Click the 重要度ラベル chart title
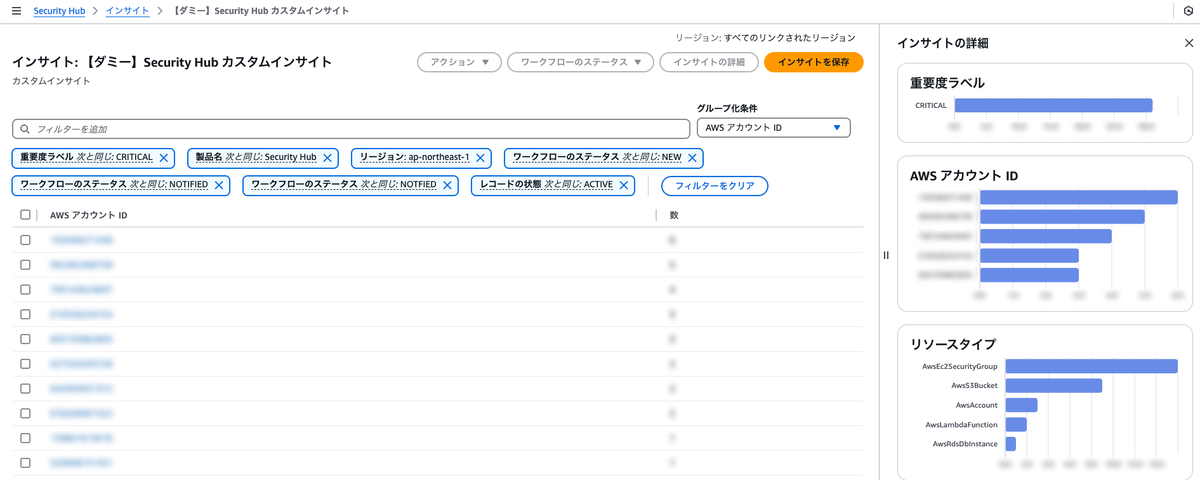The image size is (1200, 480). (x=947, y=82)
